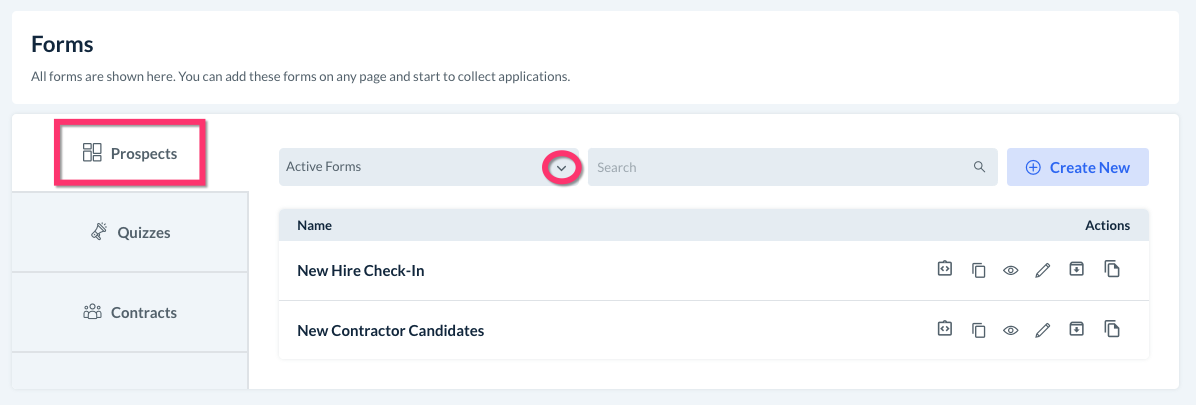The height and width of the screenshot is (405, 1196).
Task: Click the search magnifier icon
Action: (x=980, y=168)
